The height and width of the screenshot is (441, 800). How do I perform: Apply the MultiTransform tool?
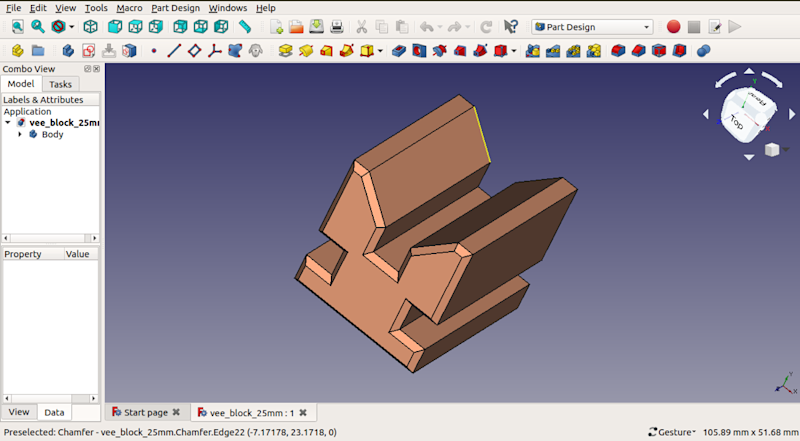(593, 51)
